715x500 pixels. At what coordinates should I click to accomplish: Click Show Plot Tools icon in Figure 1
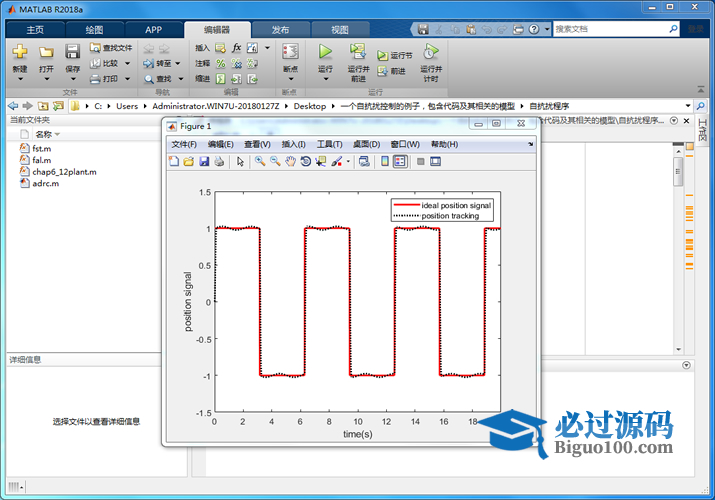point(435,161)
